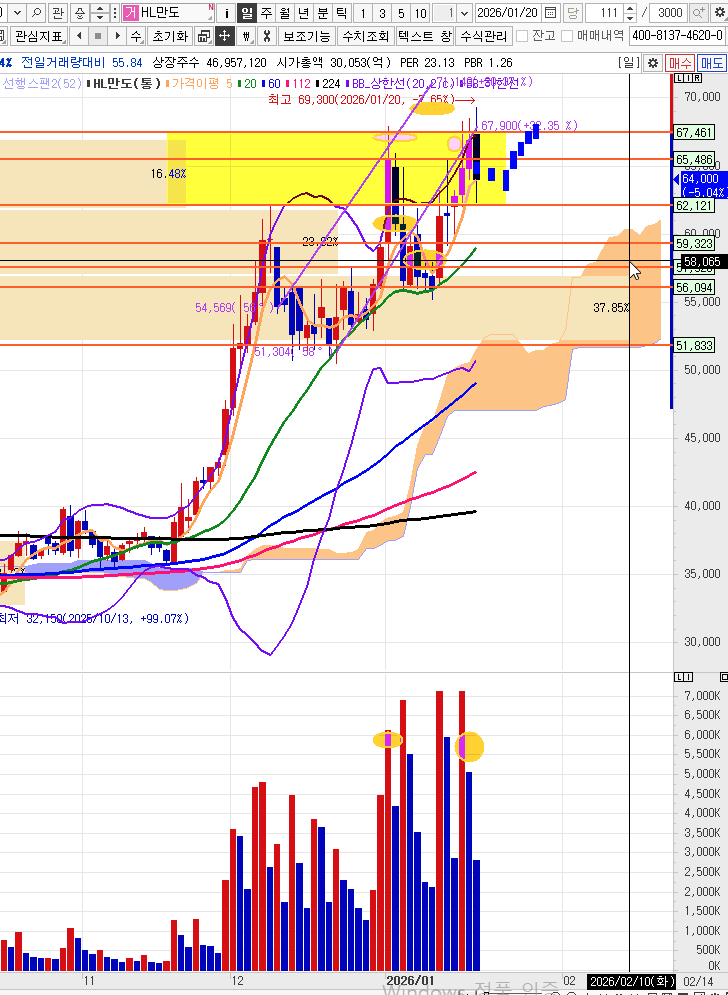Click the red 매수 buy button
This screenshot has width=728, height=995.
click(681, 62)
